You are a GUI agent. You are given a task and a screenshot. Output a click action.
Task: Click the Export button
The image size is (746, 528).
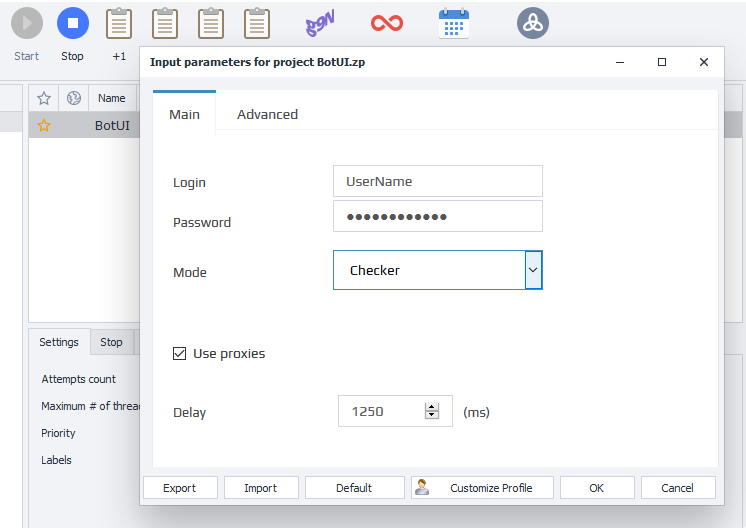point(180,488)
